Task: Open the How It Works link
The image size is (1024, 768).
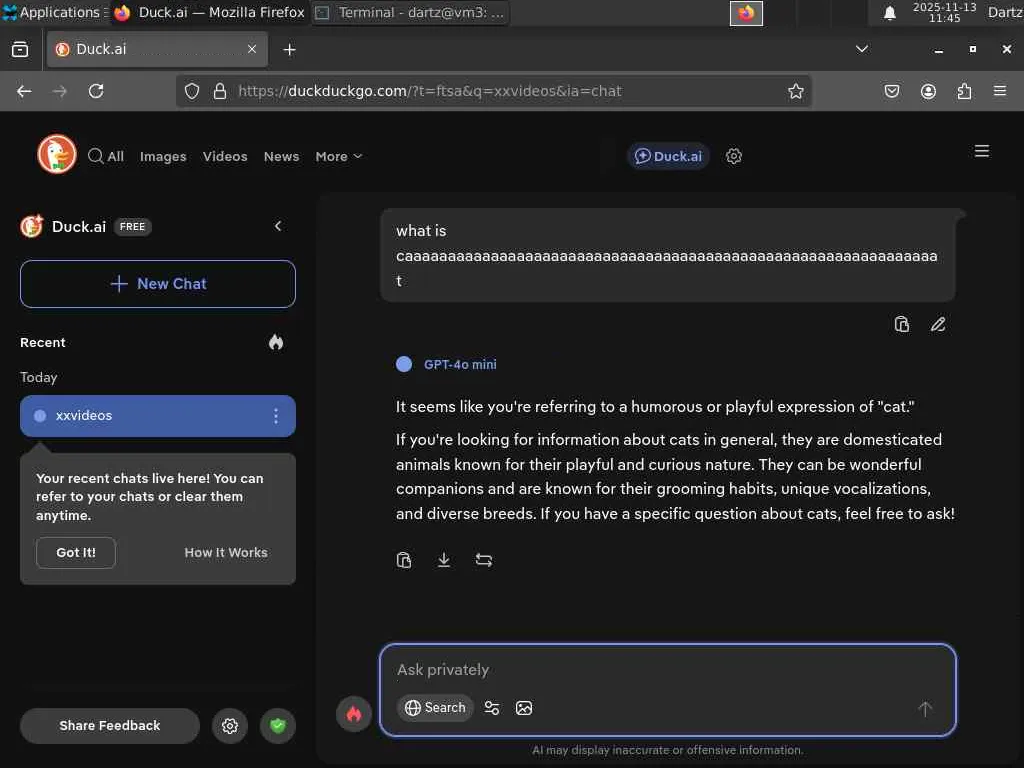Action: (226, 552)
